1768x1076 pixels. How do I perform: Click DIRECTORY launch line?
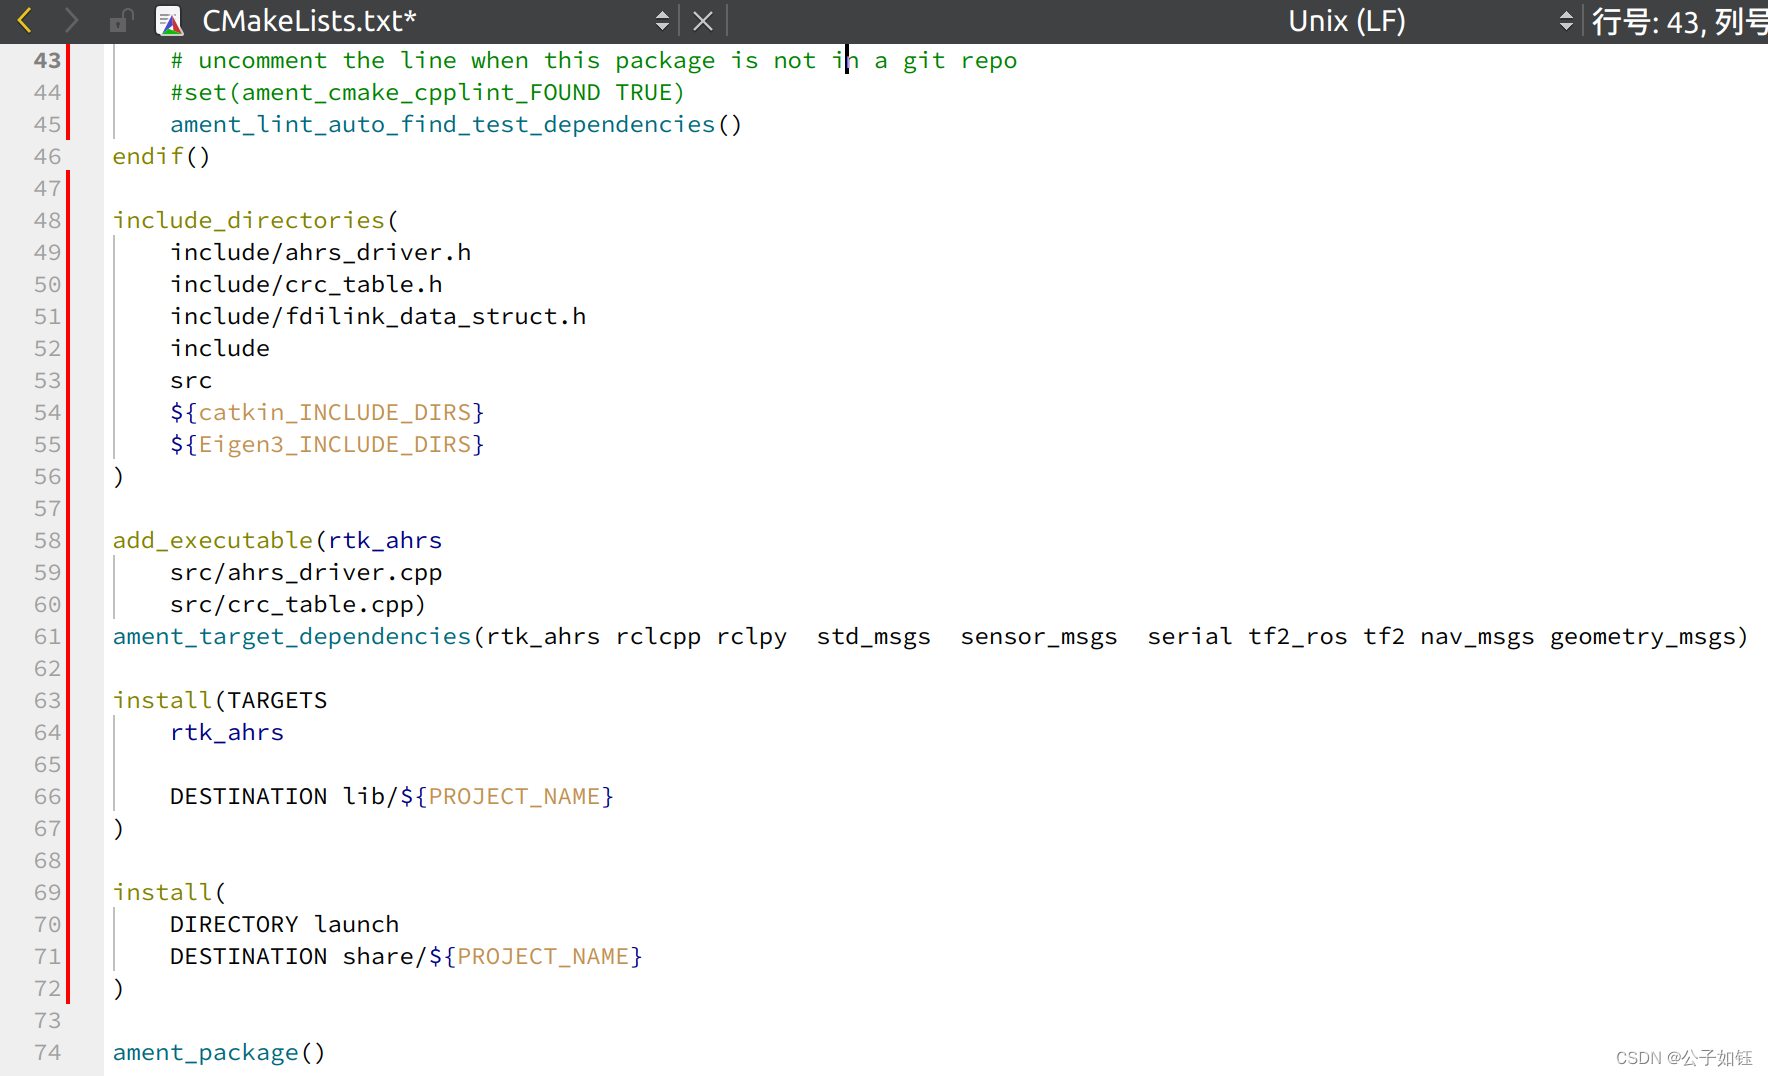click(284, 924)
